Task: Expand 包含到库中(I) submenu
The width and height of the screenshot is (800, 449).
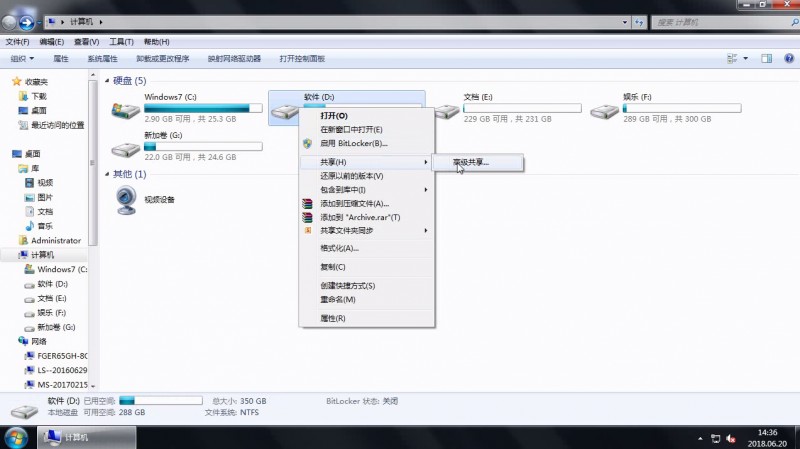Action: (x=366, y=190)
